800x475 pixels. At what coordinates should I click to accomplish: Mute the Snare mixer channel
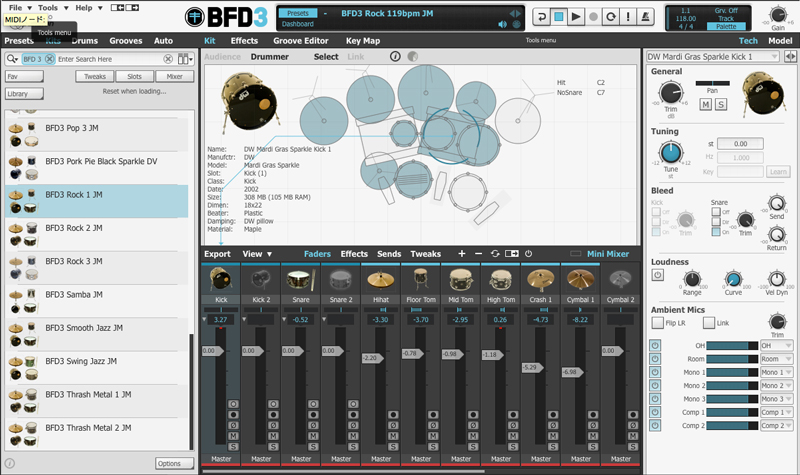pyautogui.click(x=313, y=436)
